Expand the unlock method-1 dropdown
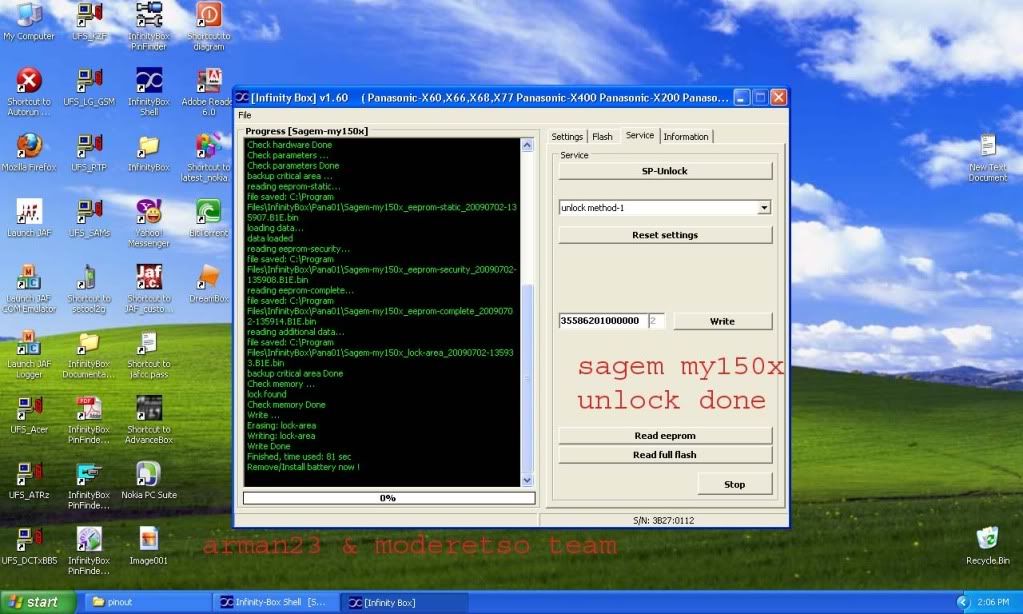This screenshot has height=614, width=1023. 764,207
